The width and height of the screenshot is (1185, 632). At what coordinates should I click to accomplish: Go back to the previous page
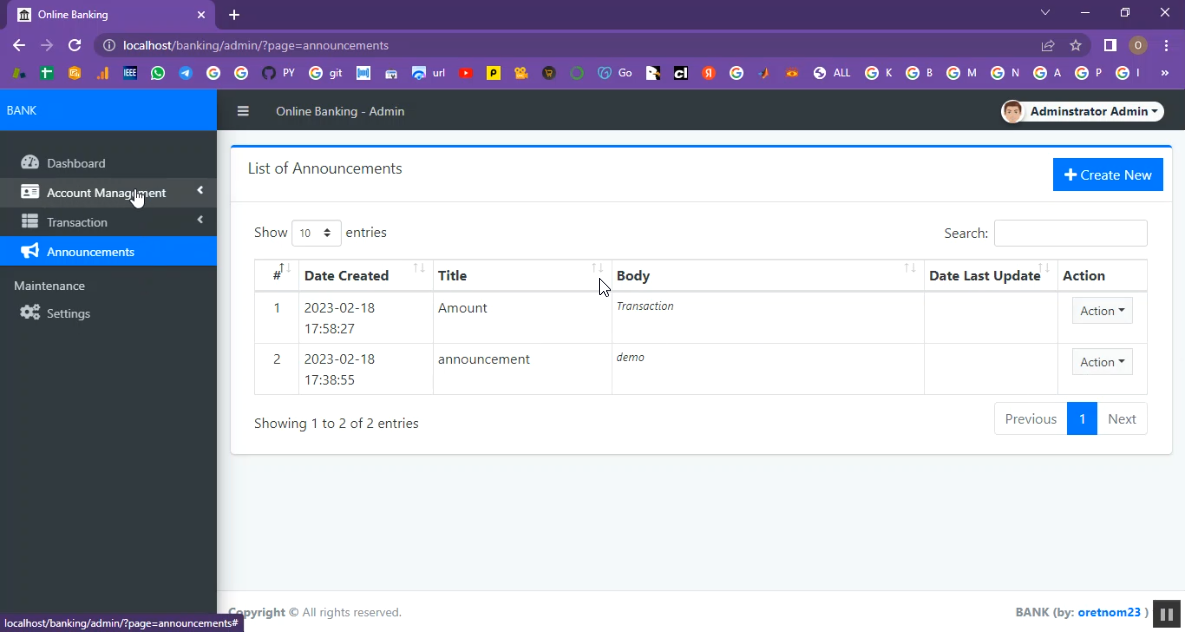pyautogui.click(x=19, y=45)
